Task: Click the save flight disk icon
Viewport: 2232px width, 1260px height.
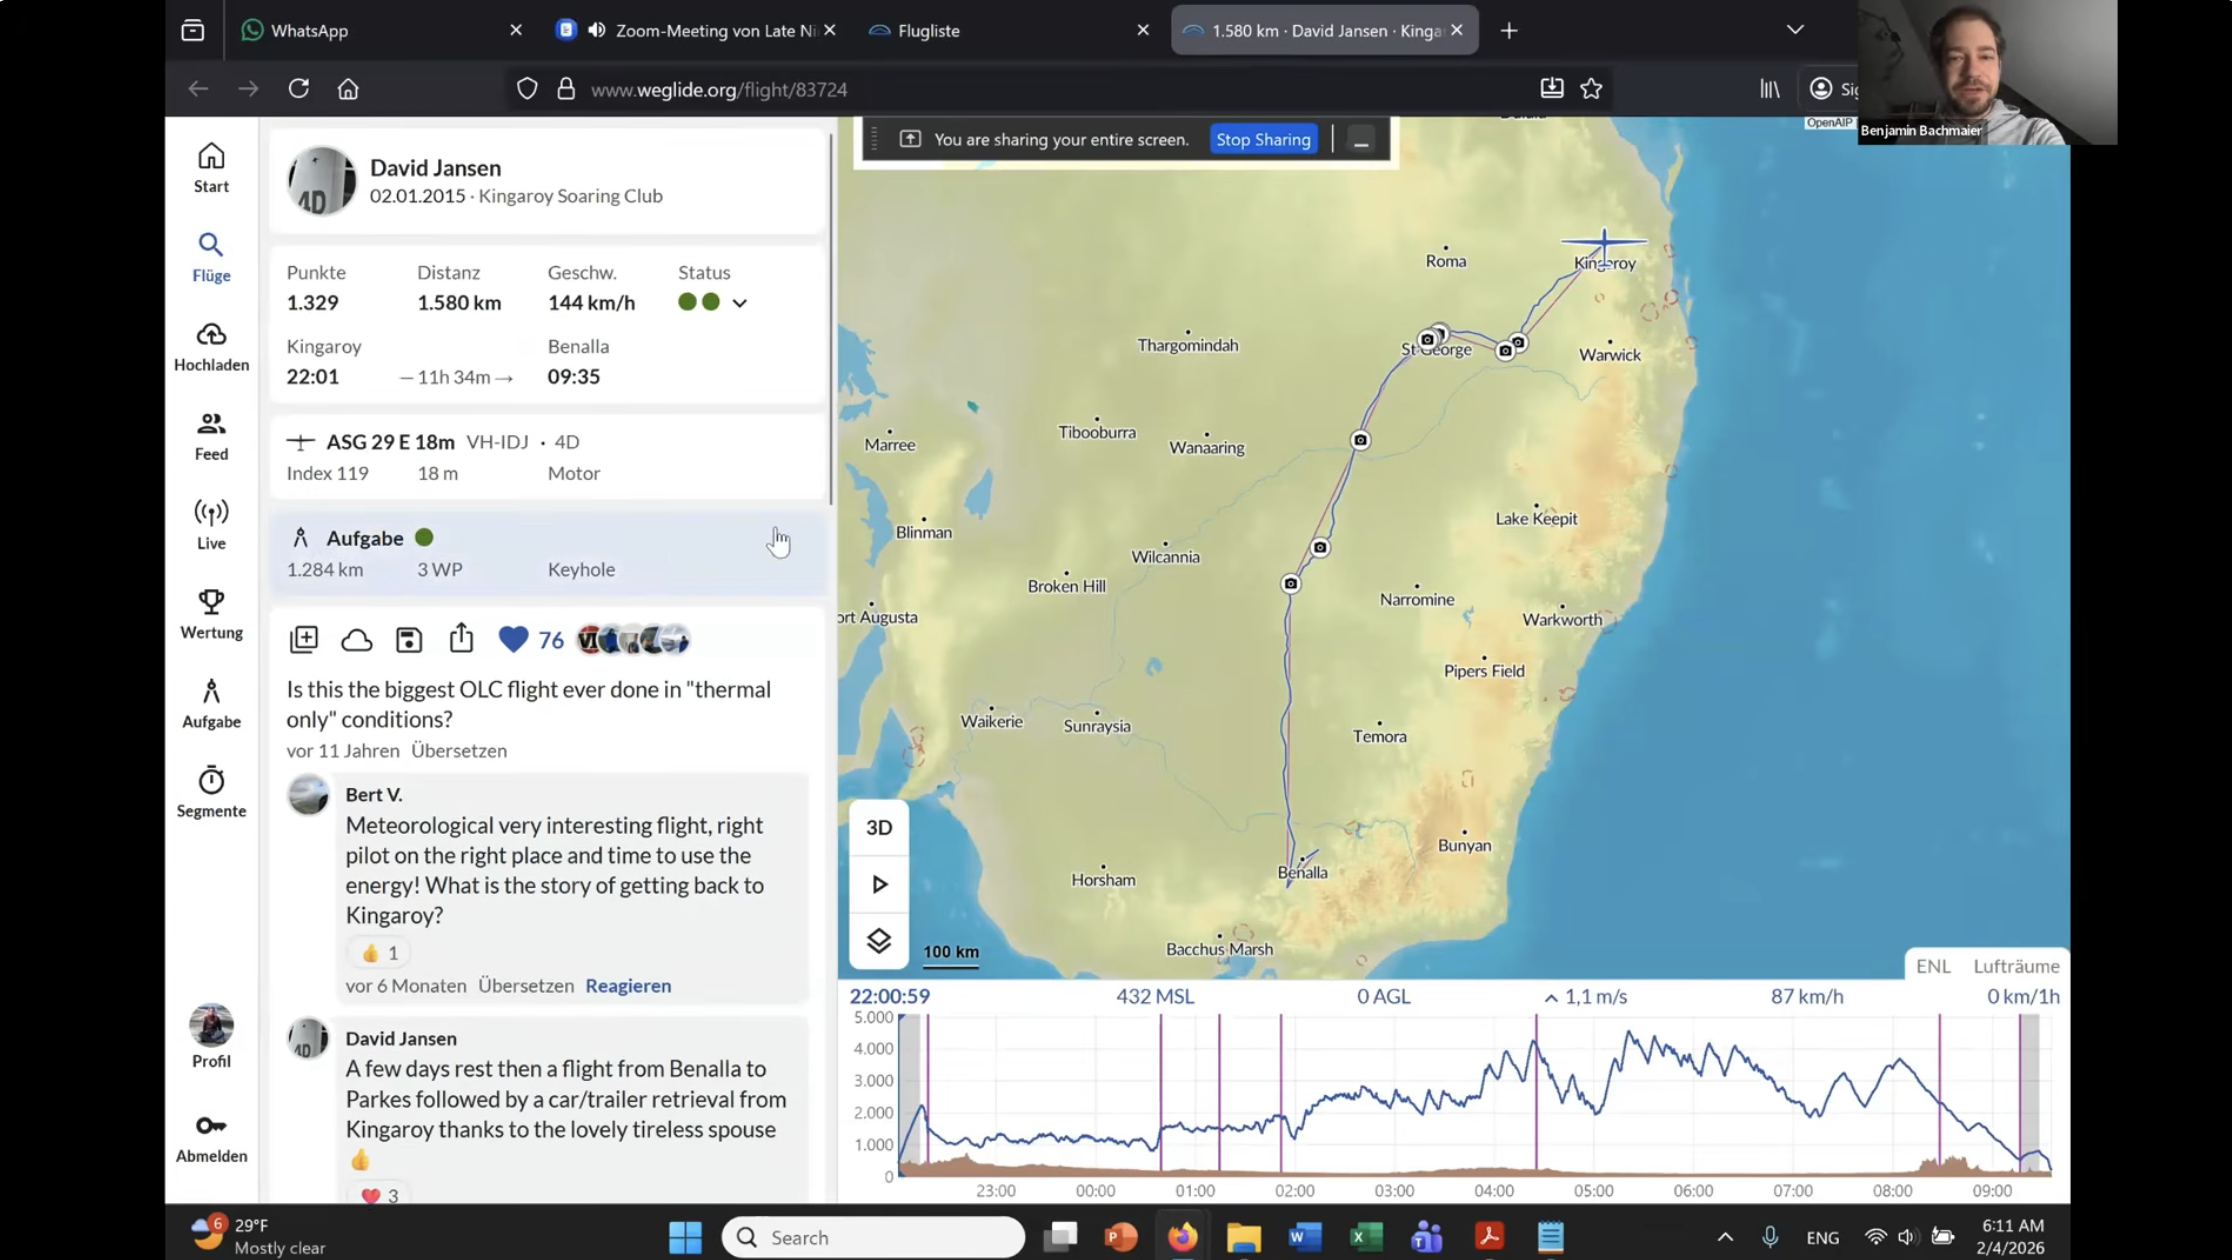Action: click(x=409, y=640)
